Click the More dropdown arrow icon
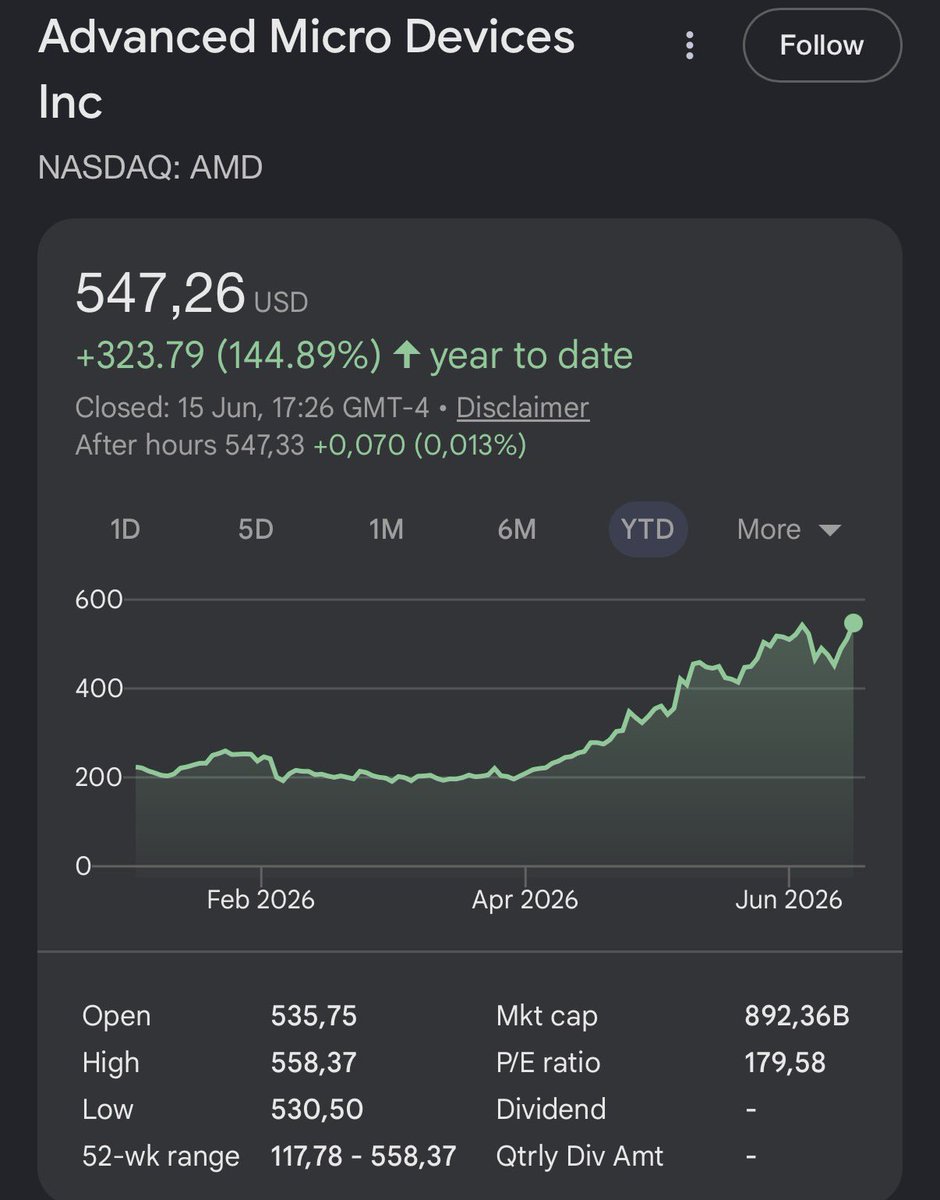This screenshot has height=1200, width=940. (x=830, y=530)
